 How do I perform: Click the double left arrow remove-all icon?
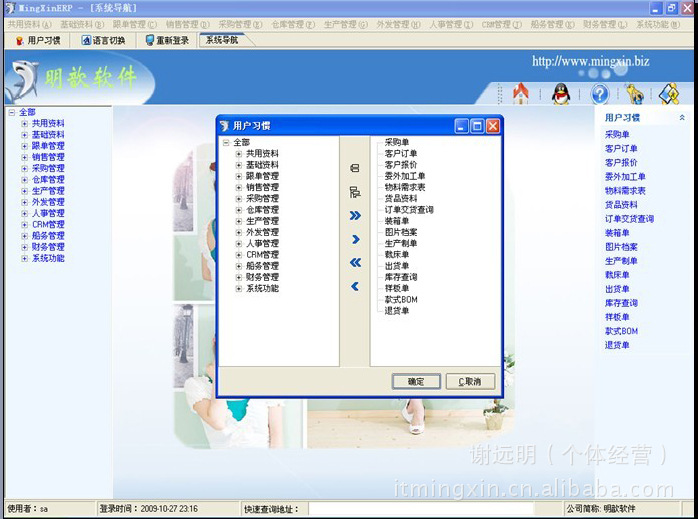tap(355, 263)
